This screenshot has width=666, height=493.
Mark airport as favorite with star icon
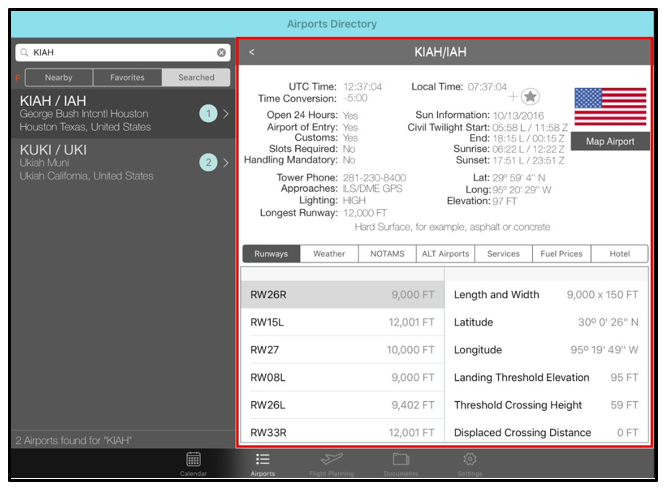(x=531, y=97)
